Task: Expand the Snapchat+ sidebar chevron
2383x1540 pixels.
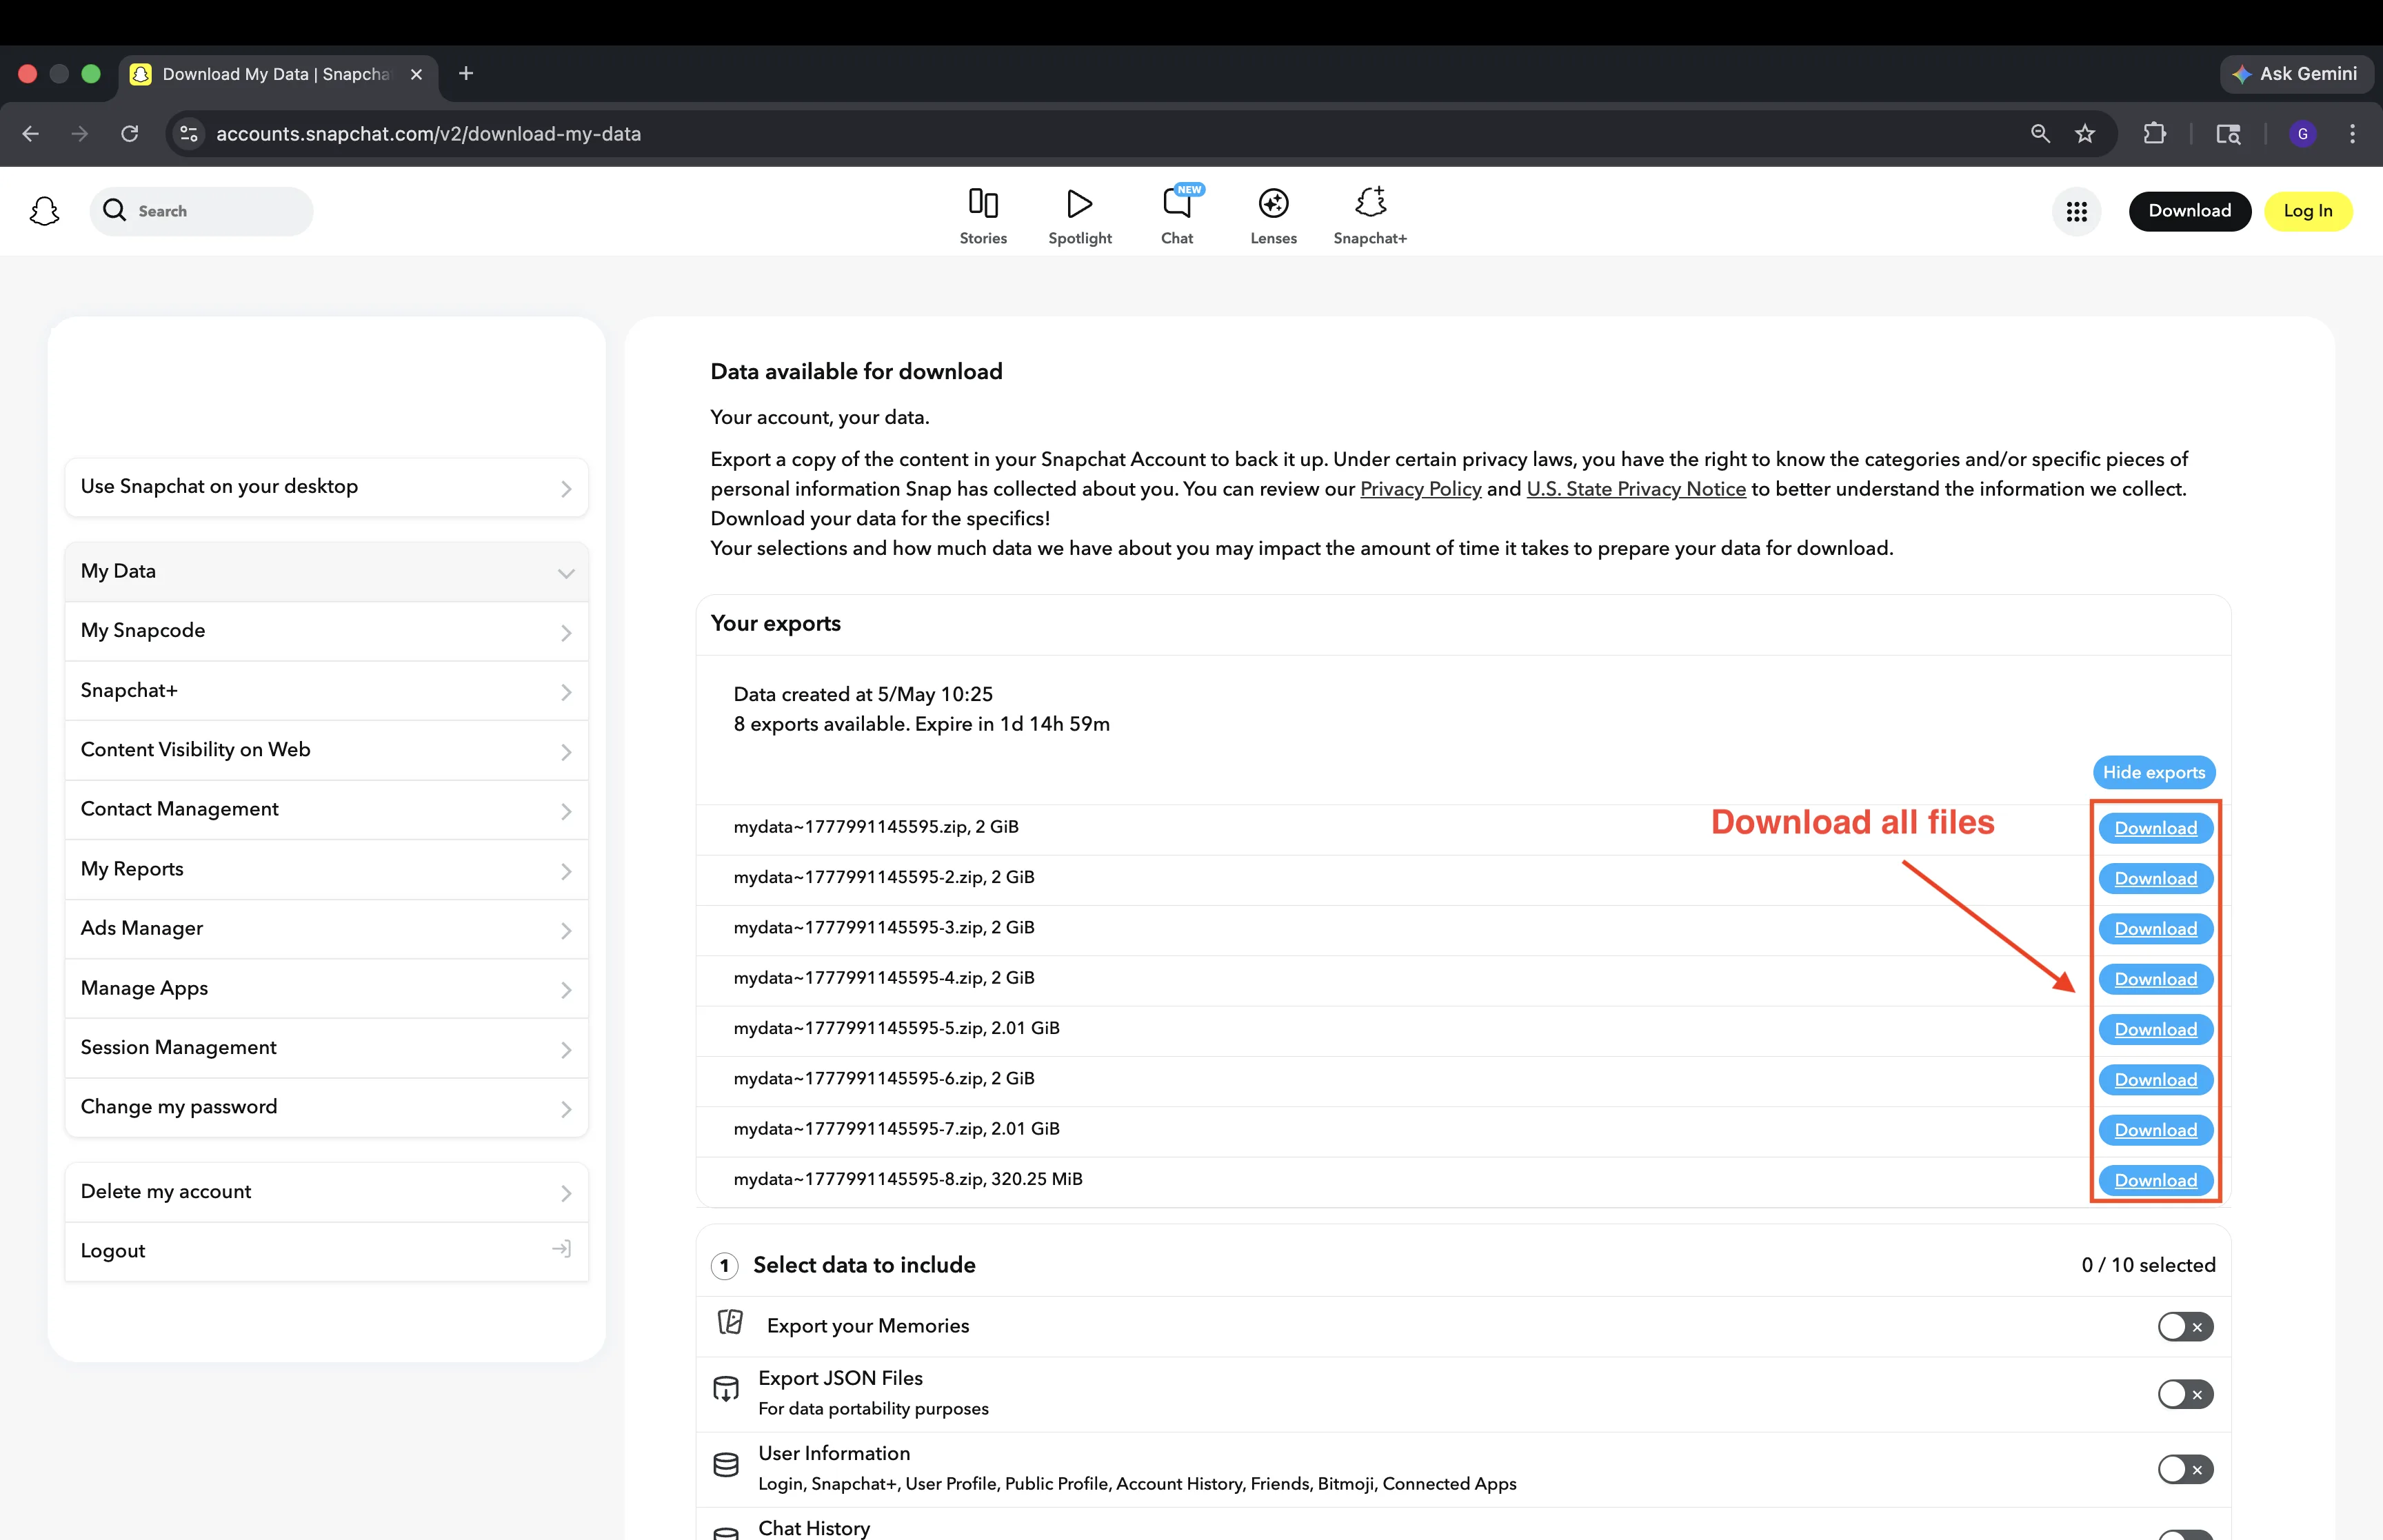Action: [566, 692]
